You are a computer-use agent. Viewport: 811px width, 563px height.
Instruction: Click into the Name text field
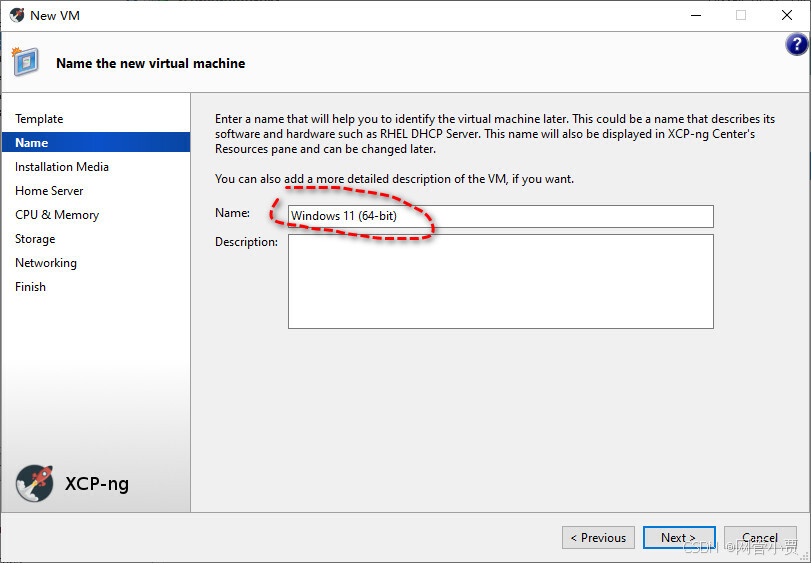click(x=501, y=216)
